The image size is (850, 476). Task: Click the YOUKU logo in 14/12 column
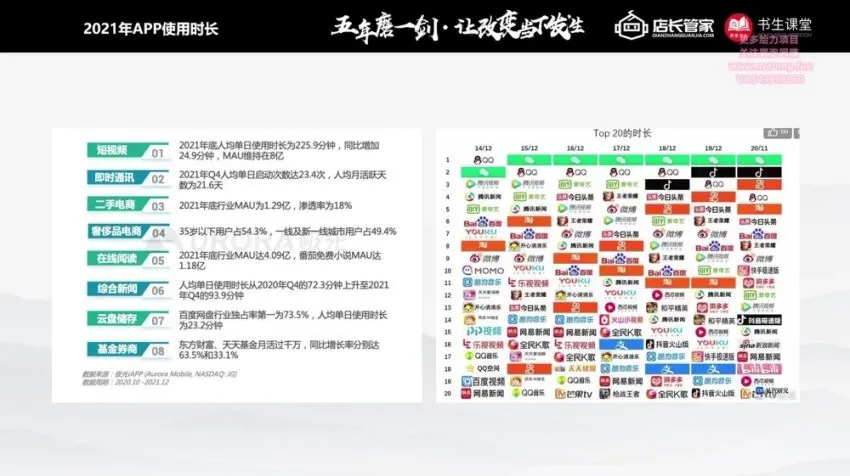tap(481, 233)
